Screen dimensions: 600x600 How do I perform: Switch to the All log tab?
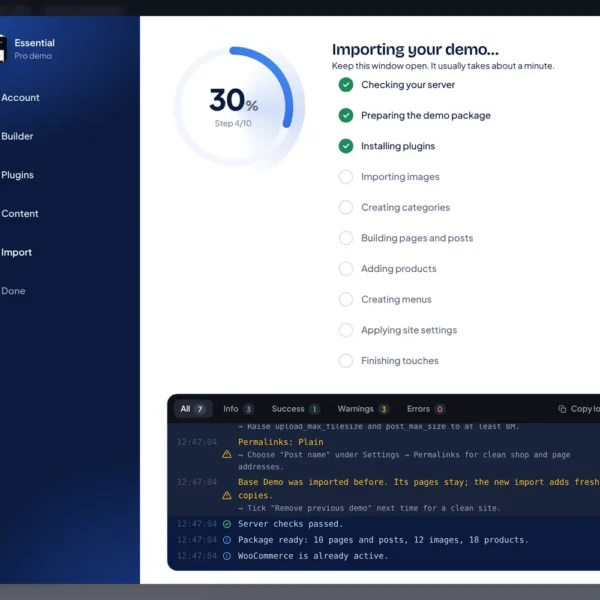(x=193, y=409)
